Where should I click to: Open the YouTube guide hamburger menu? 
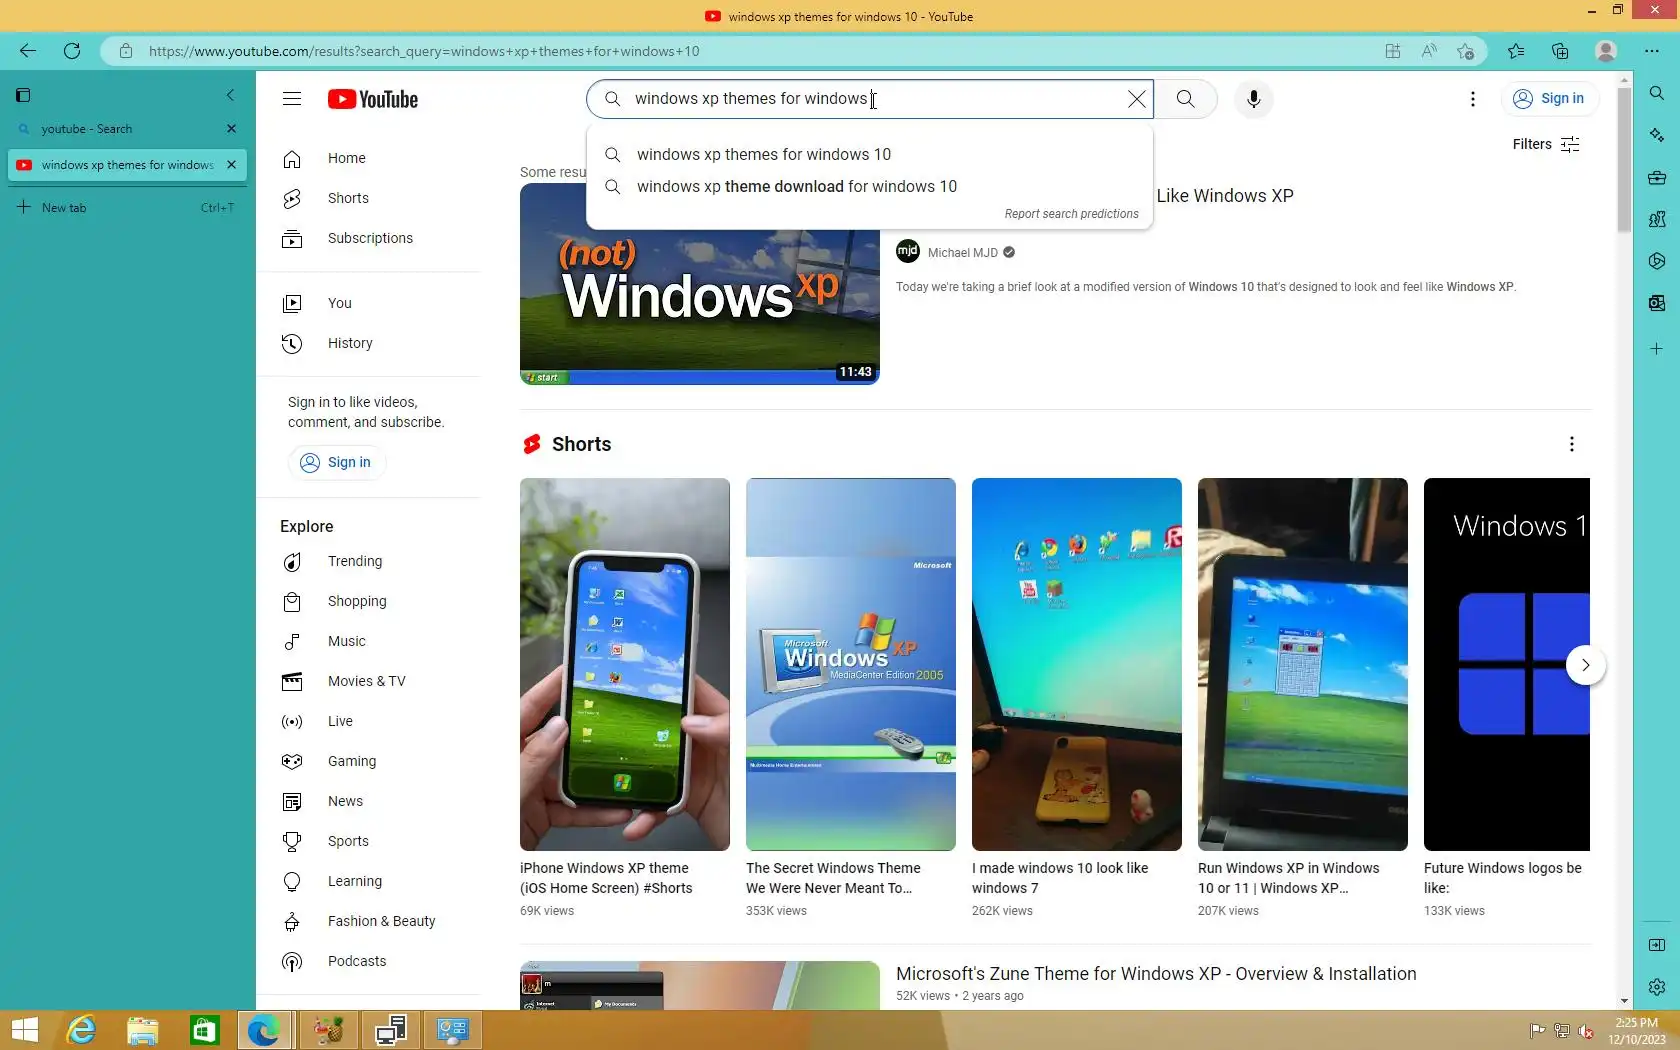click(292, 99)
